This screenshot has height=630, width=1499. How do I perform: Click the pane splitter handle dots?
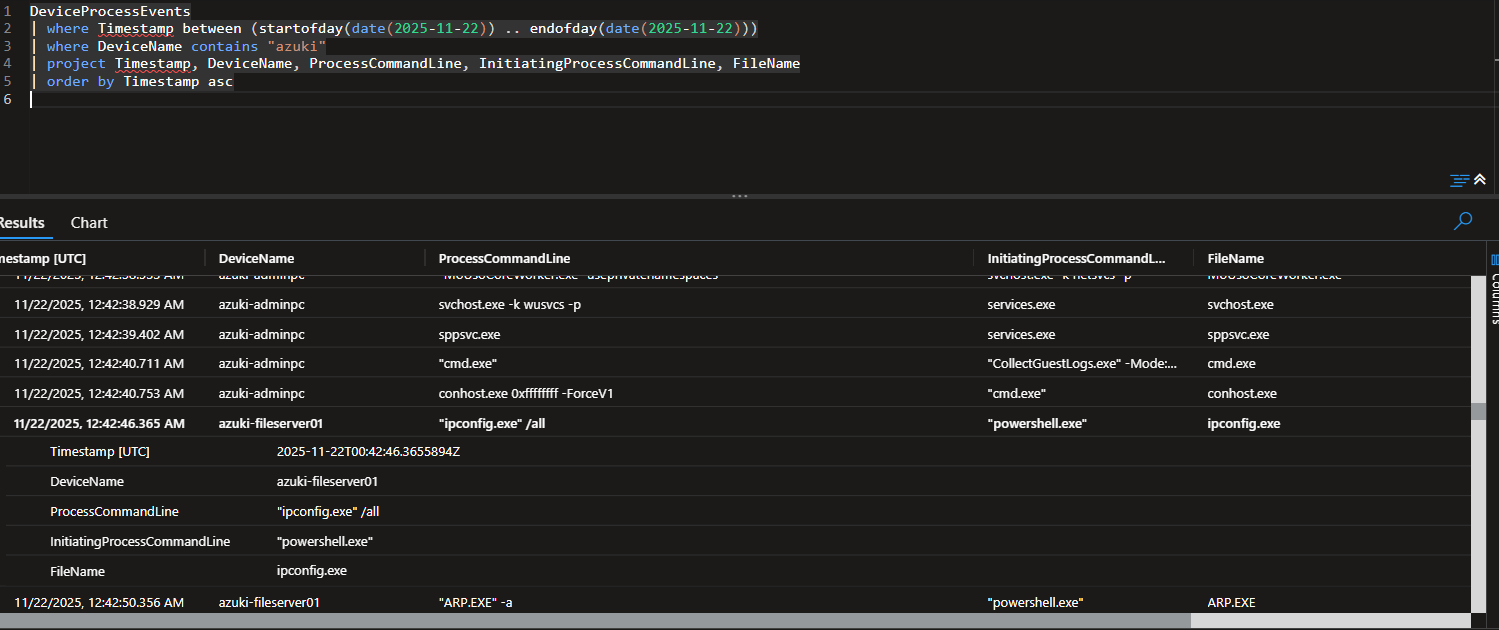coord(740,196)
